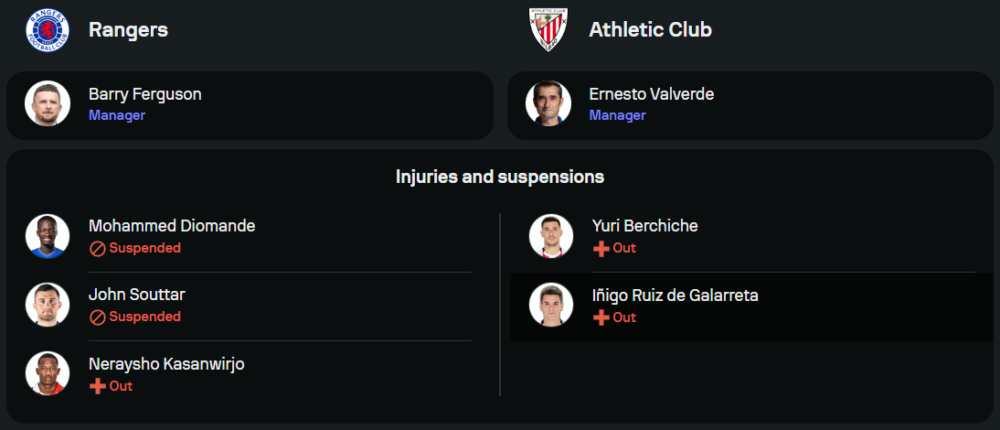Select John Souttar's player avatar
1000x430 pixels.
[x=47, y=305]
